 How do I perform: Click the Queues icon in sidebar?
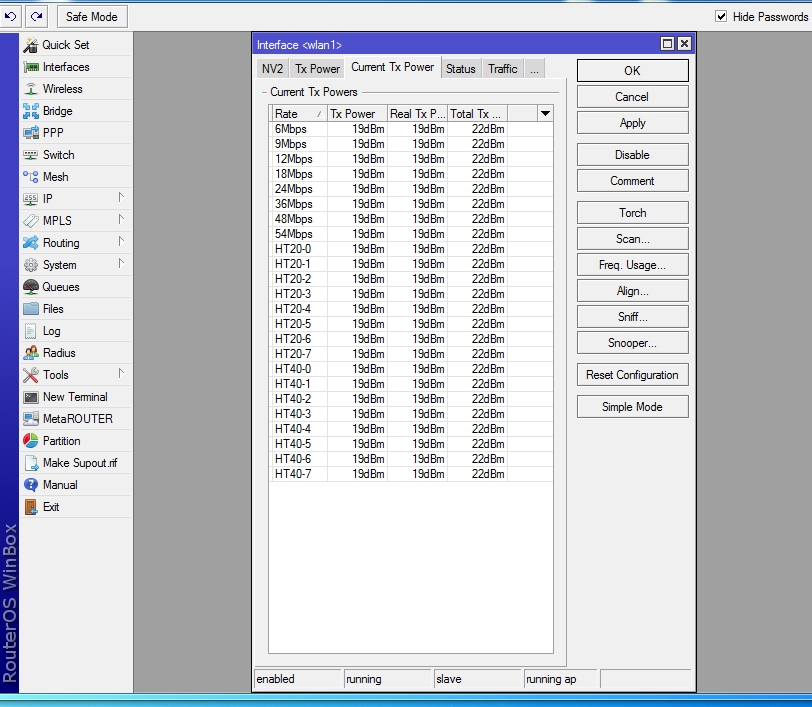click(x=31, y=287)
